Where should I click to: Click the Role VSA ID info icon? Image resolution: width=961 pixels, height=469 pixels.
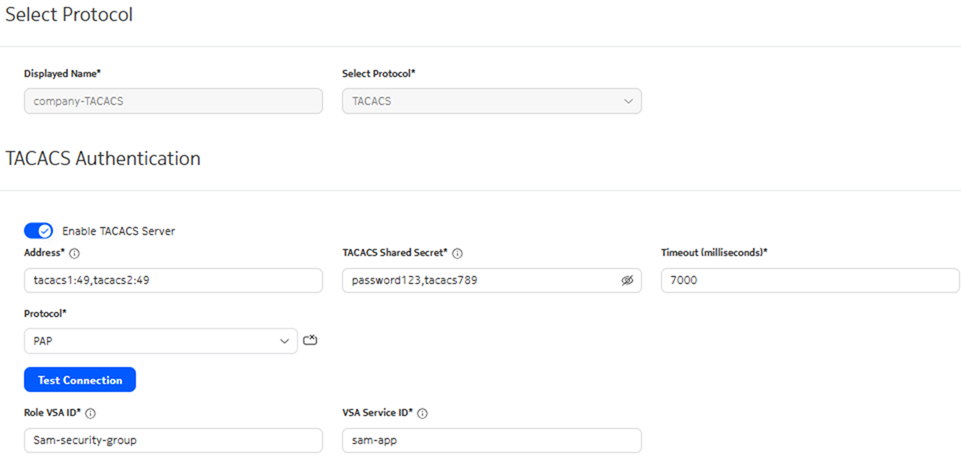(x=91, y=413)
